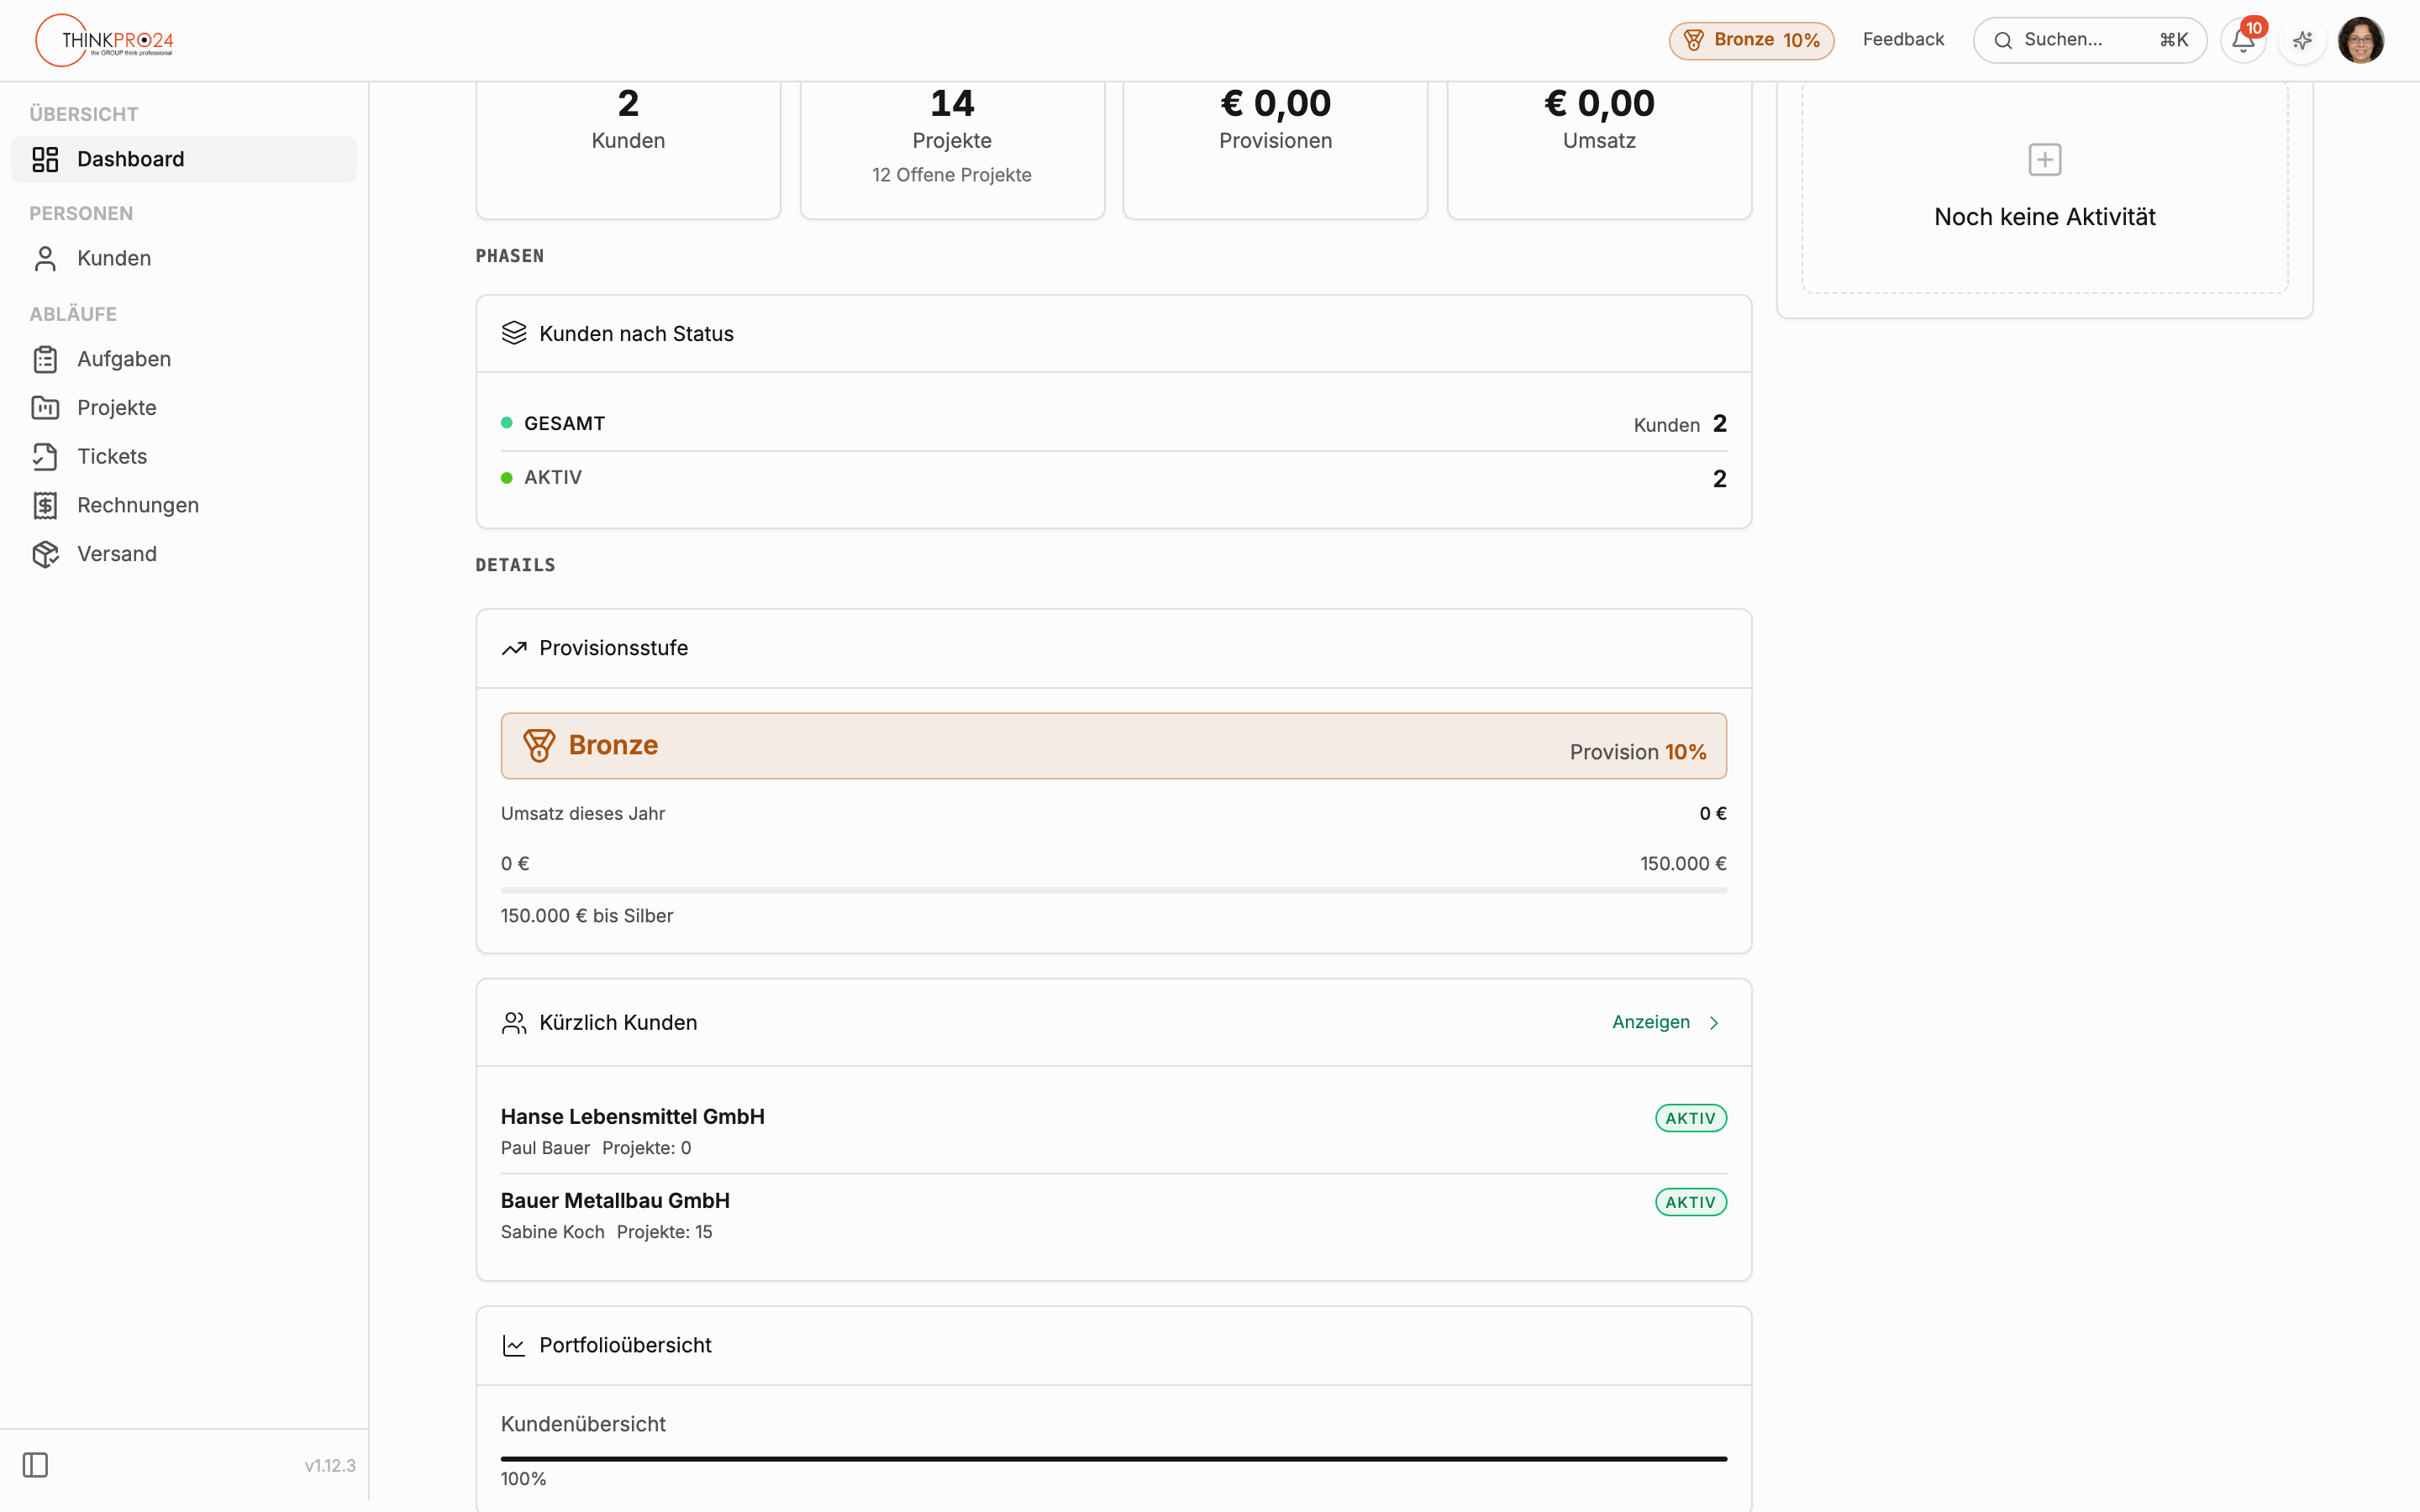
Task: Open notifications bell with 10 badge
Action: 2243,40
